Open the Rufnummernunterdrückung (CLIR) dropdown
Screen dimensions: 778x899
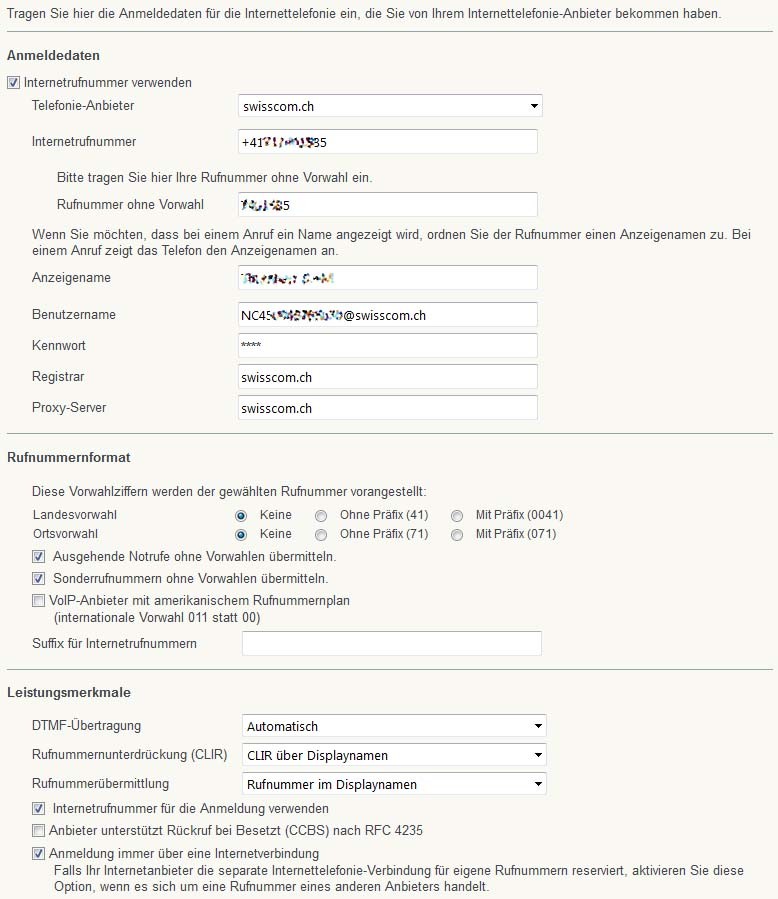(393, 754)
